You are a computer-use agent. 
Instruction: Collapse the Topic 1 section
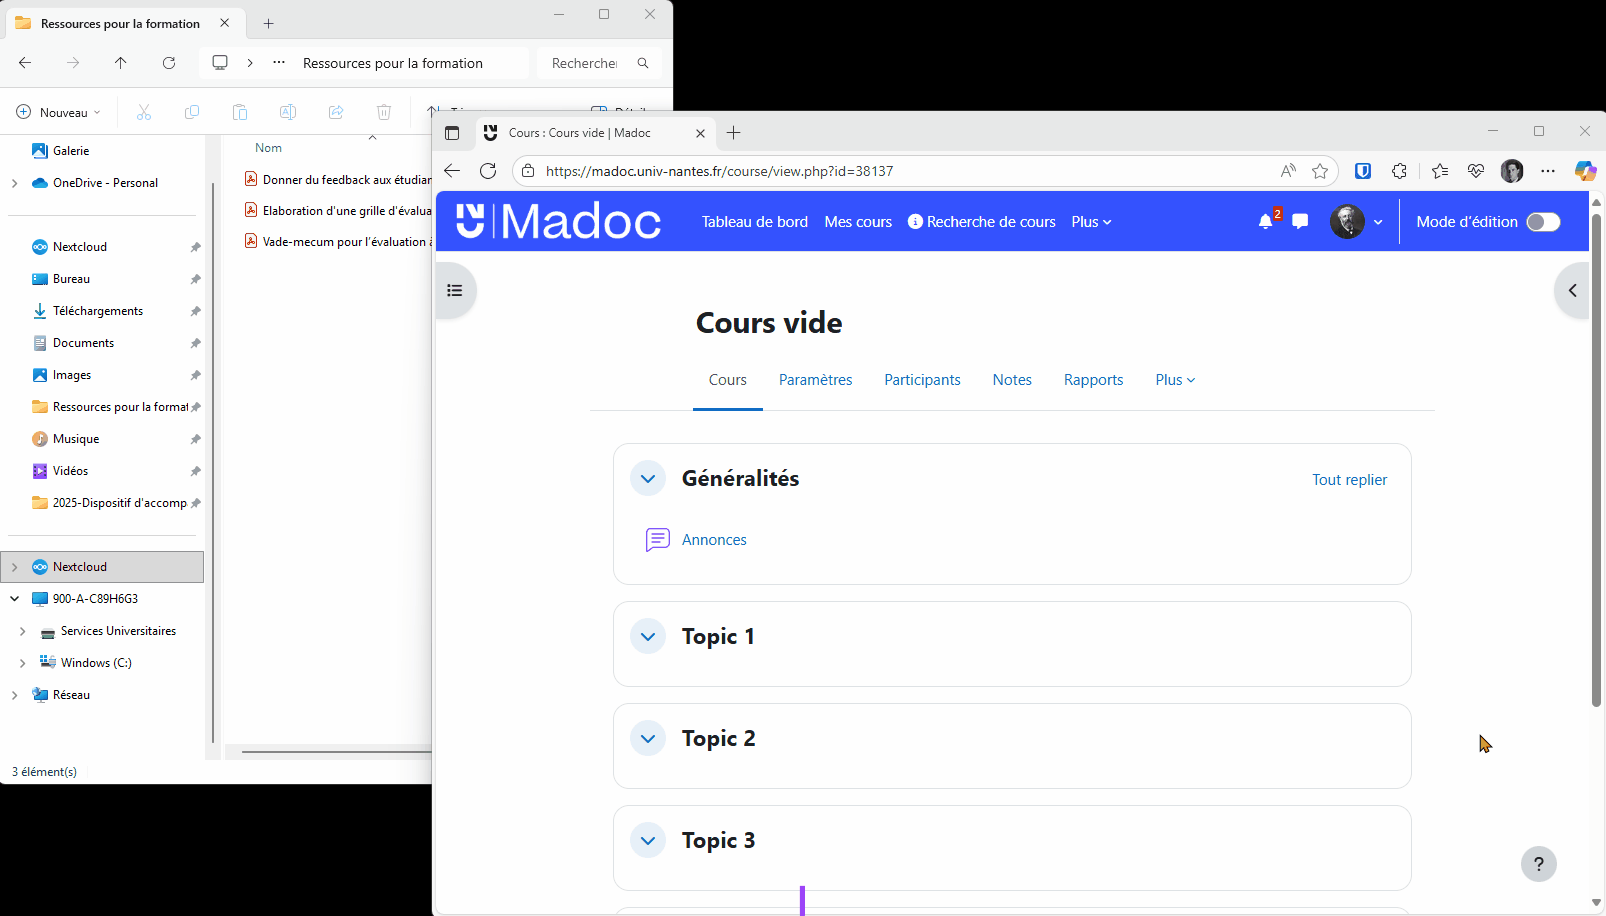(648, 637)
